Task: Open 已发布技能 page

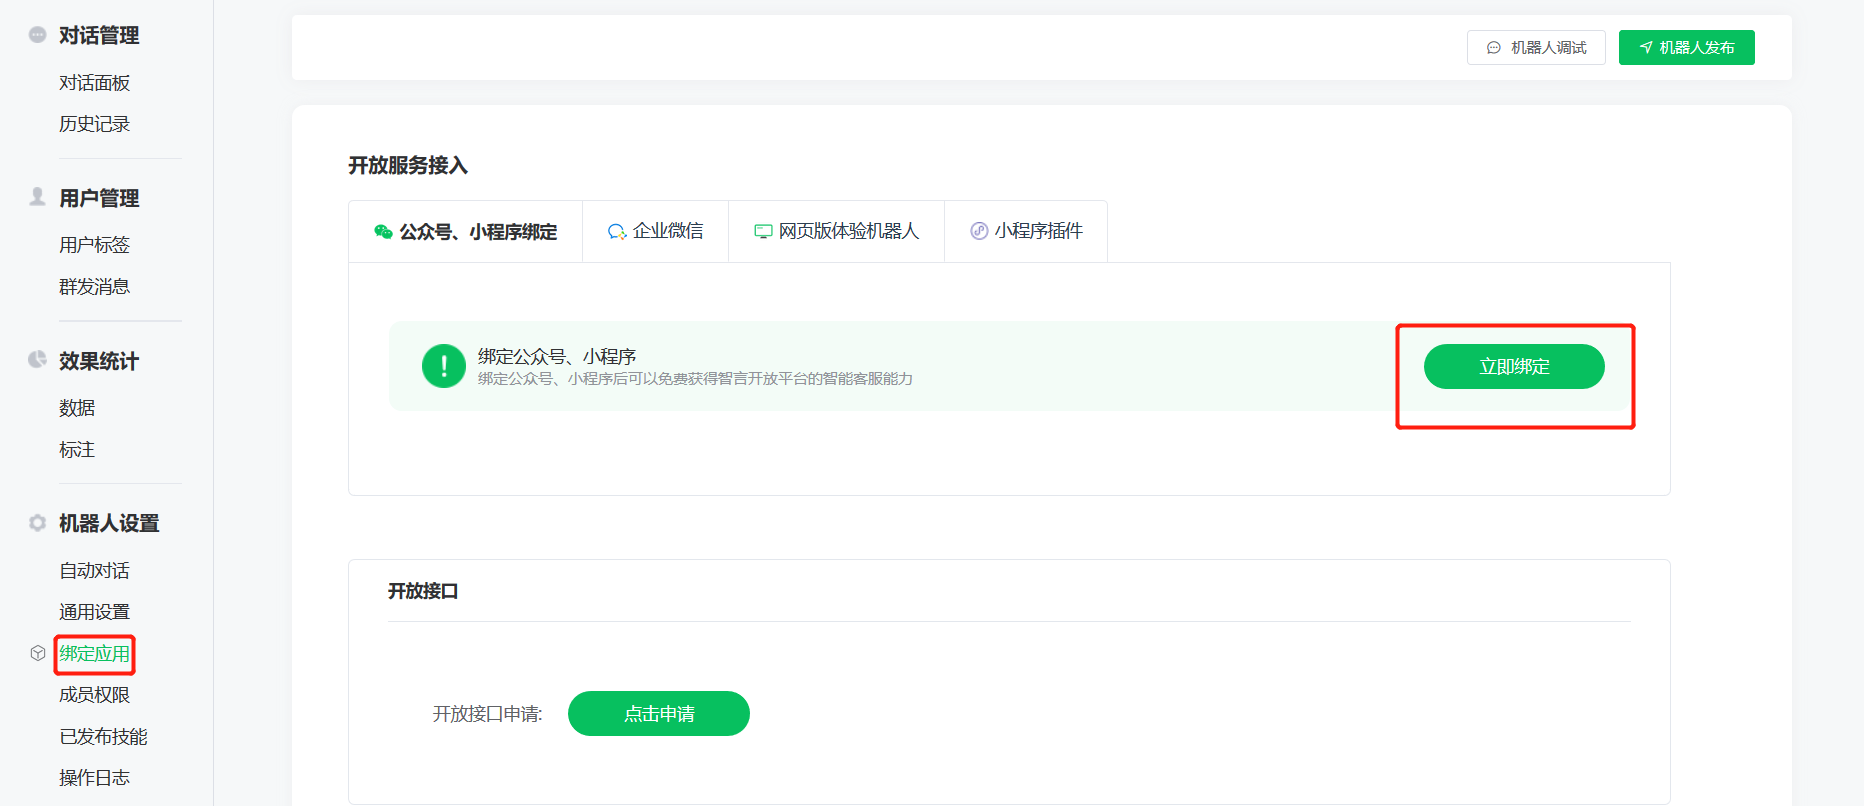Action: click(104, 737)
